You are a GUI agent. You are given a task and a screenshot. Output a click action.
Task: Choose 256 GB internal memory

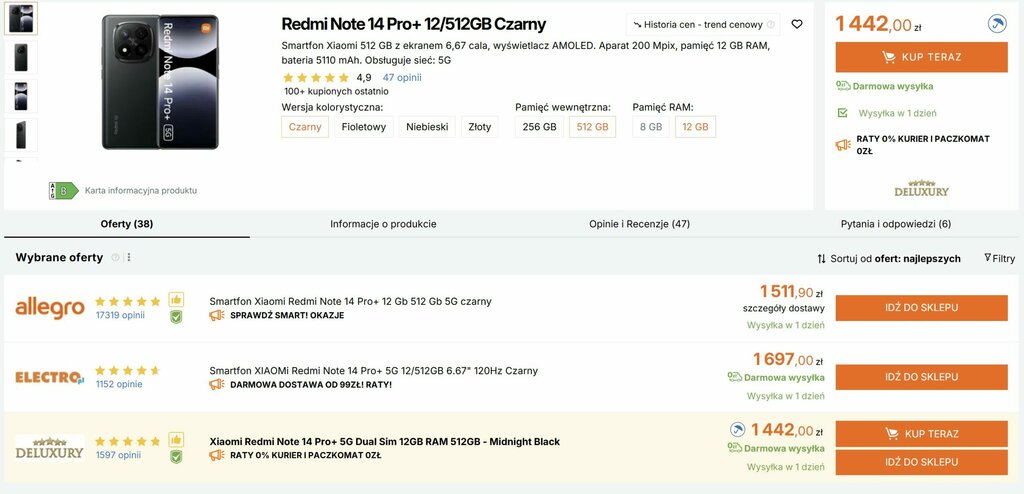(539, 127)
